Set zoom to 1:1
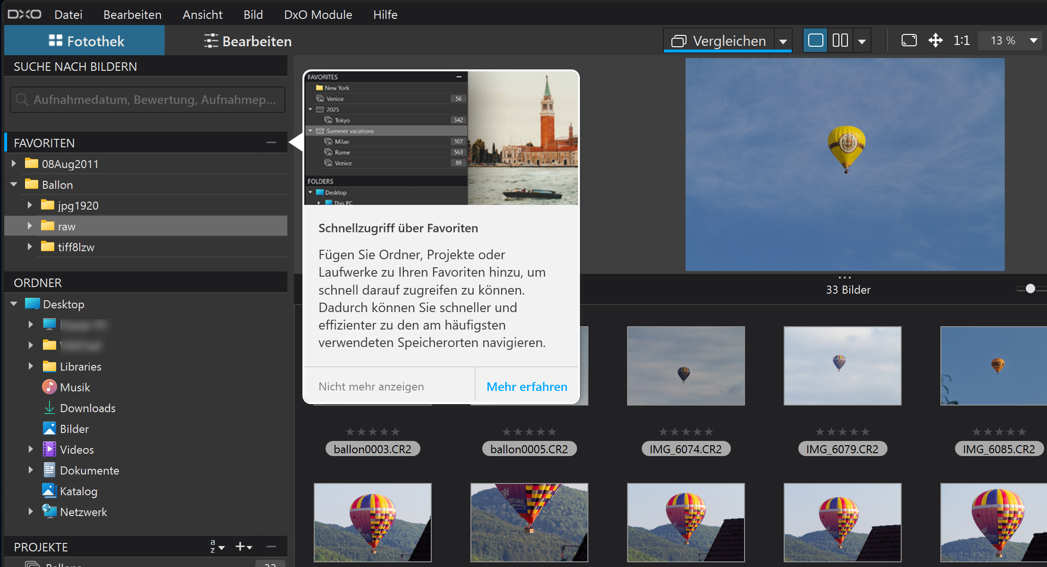 click(x=962, y=41)
